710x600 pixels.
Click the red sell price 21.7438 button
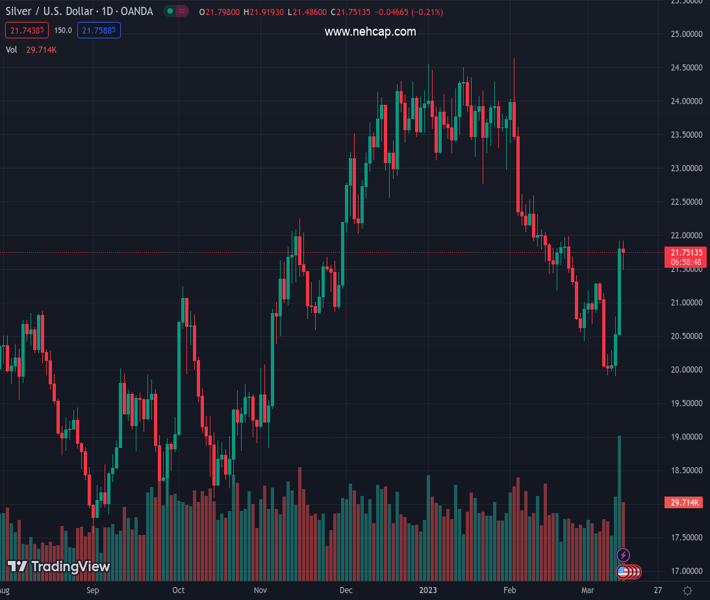pos(26,30)
